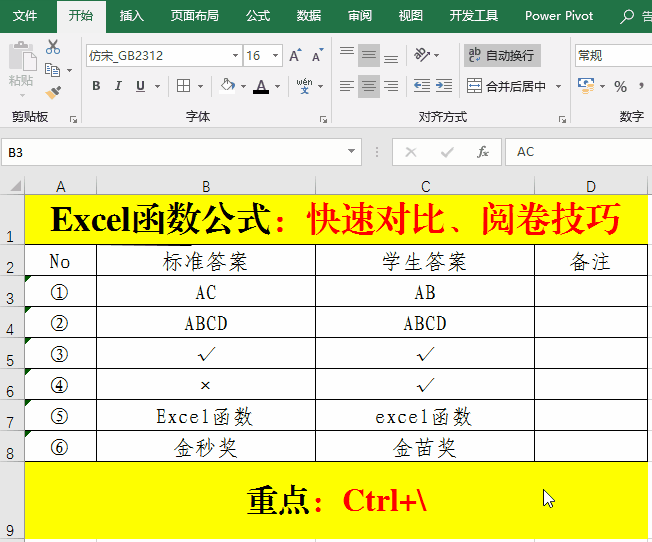Image resolution: width=652 pixels, height=542 pixels.
Task: Open merge and center dropdown arrow
Action: (x=558, y=87)
